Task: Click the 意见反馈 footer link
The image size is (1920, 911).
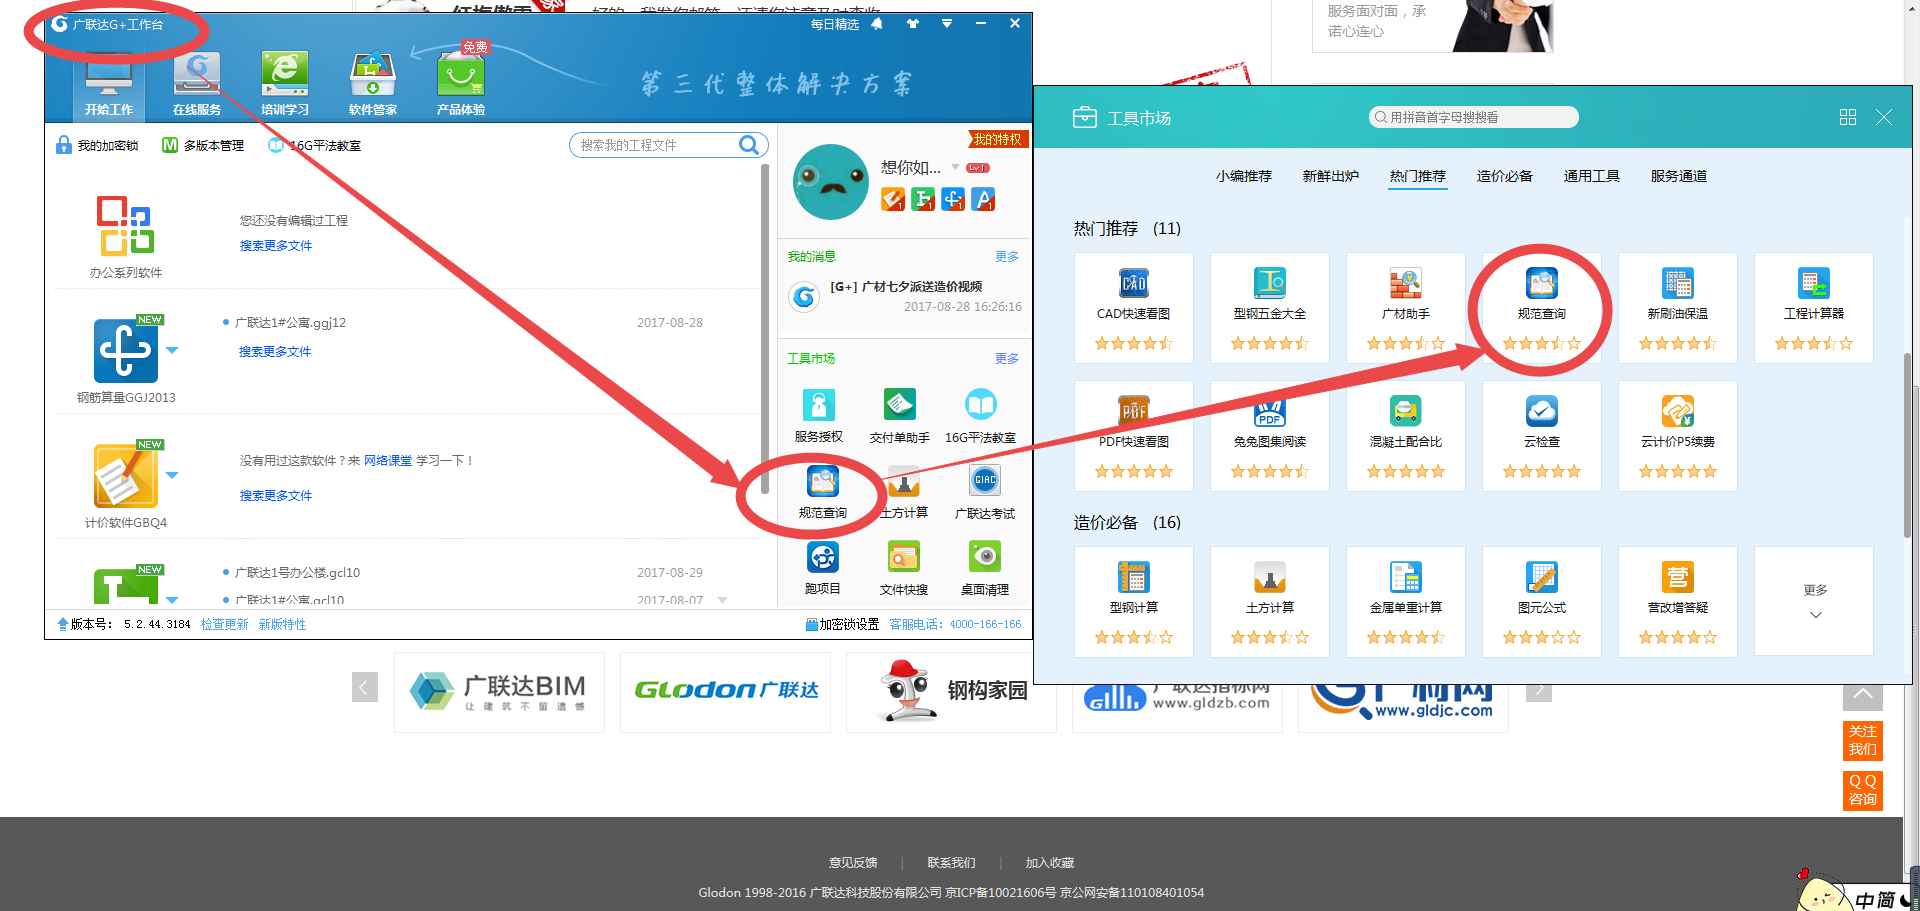Action: point(853,862)
